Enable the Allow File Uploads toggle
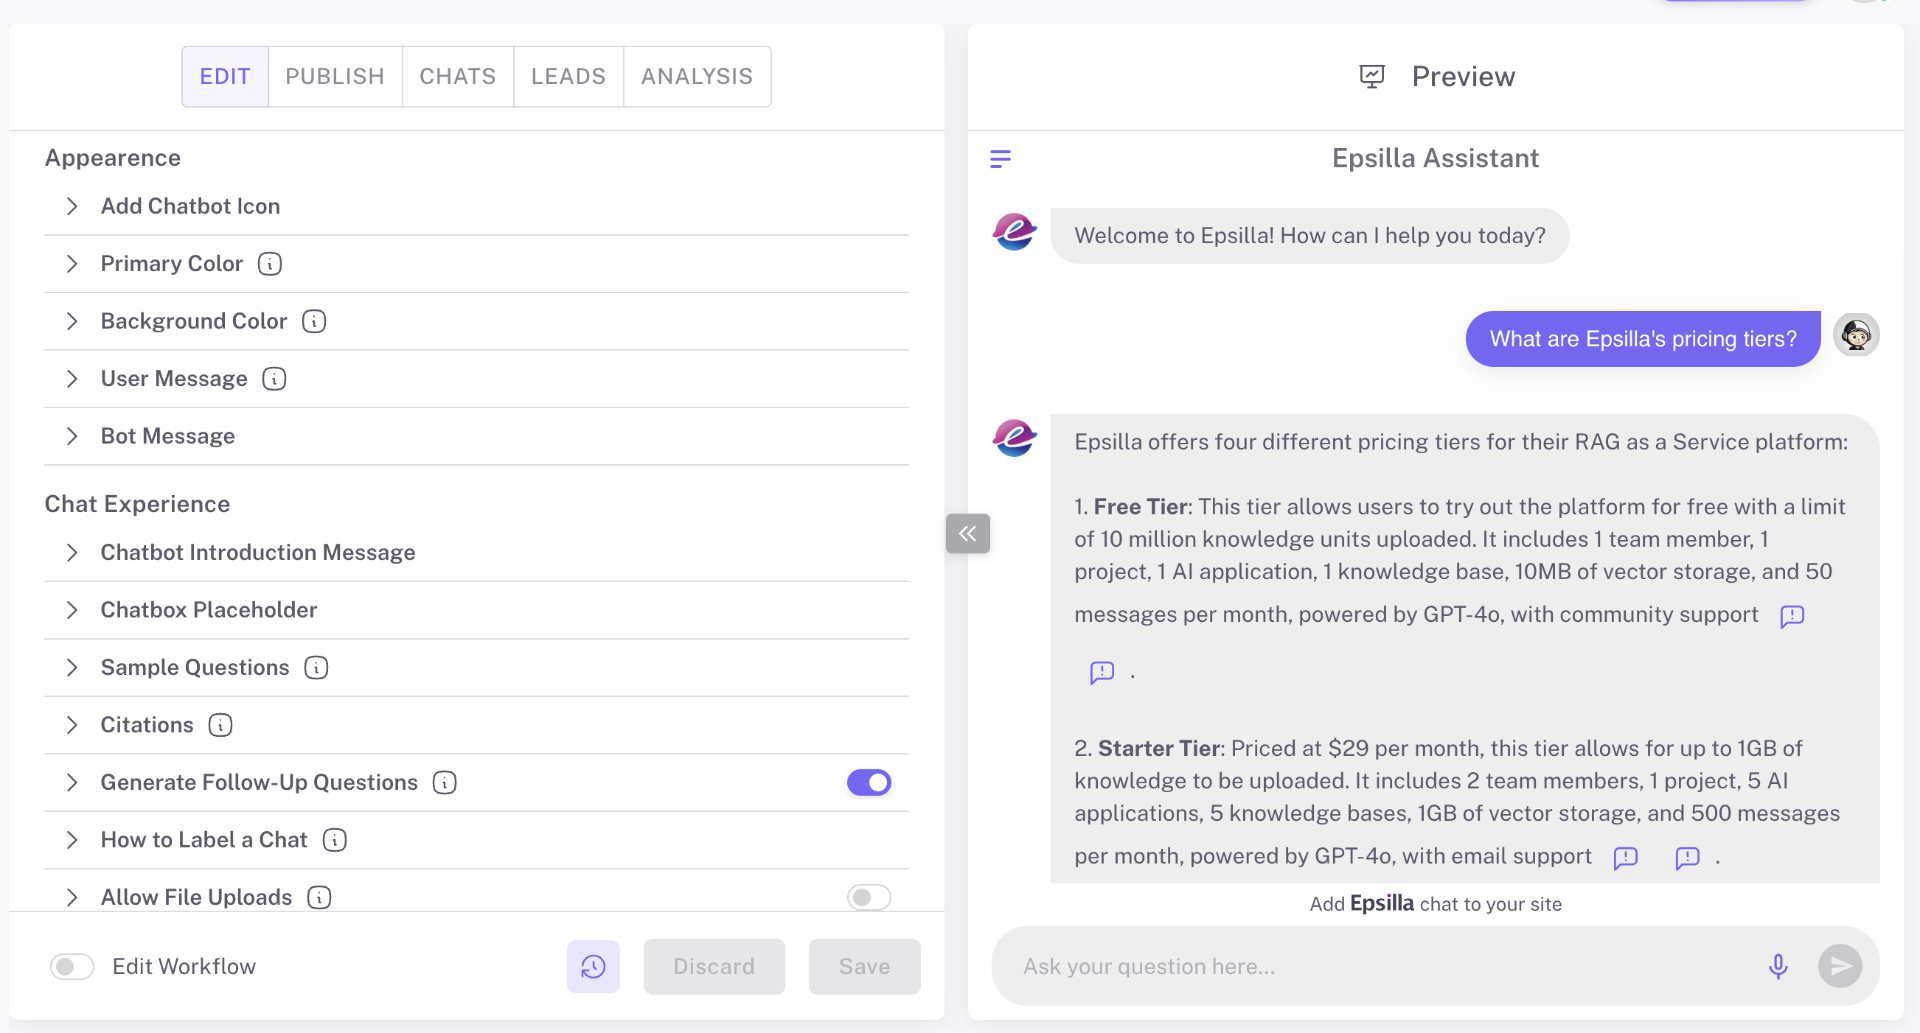Image resolution: width=1920 pixels, height=1033 pixels. tap(868, 897)
